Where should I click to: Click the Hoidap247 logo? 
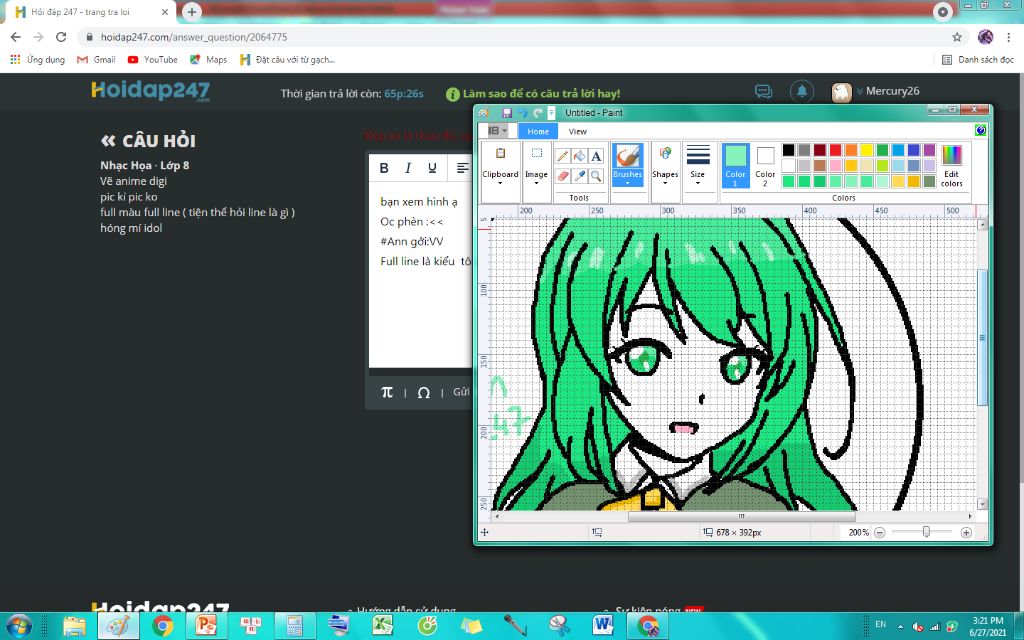point(150,91)
